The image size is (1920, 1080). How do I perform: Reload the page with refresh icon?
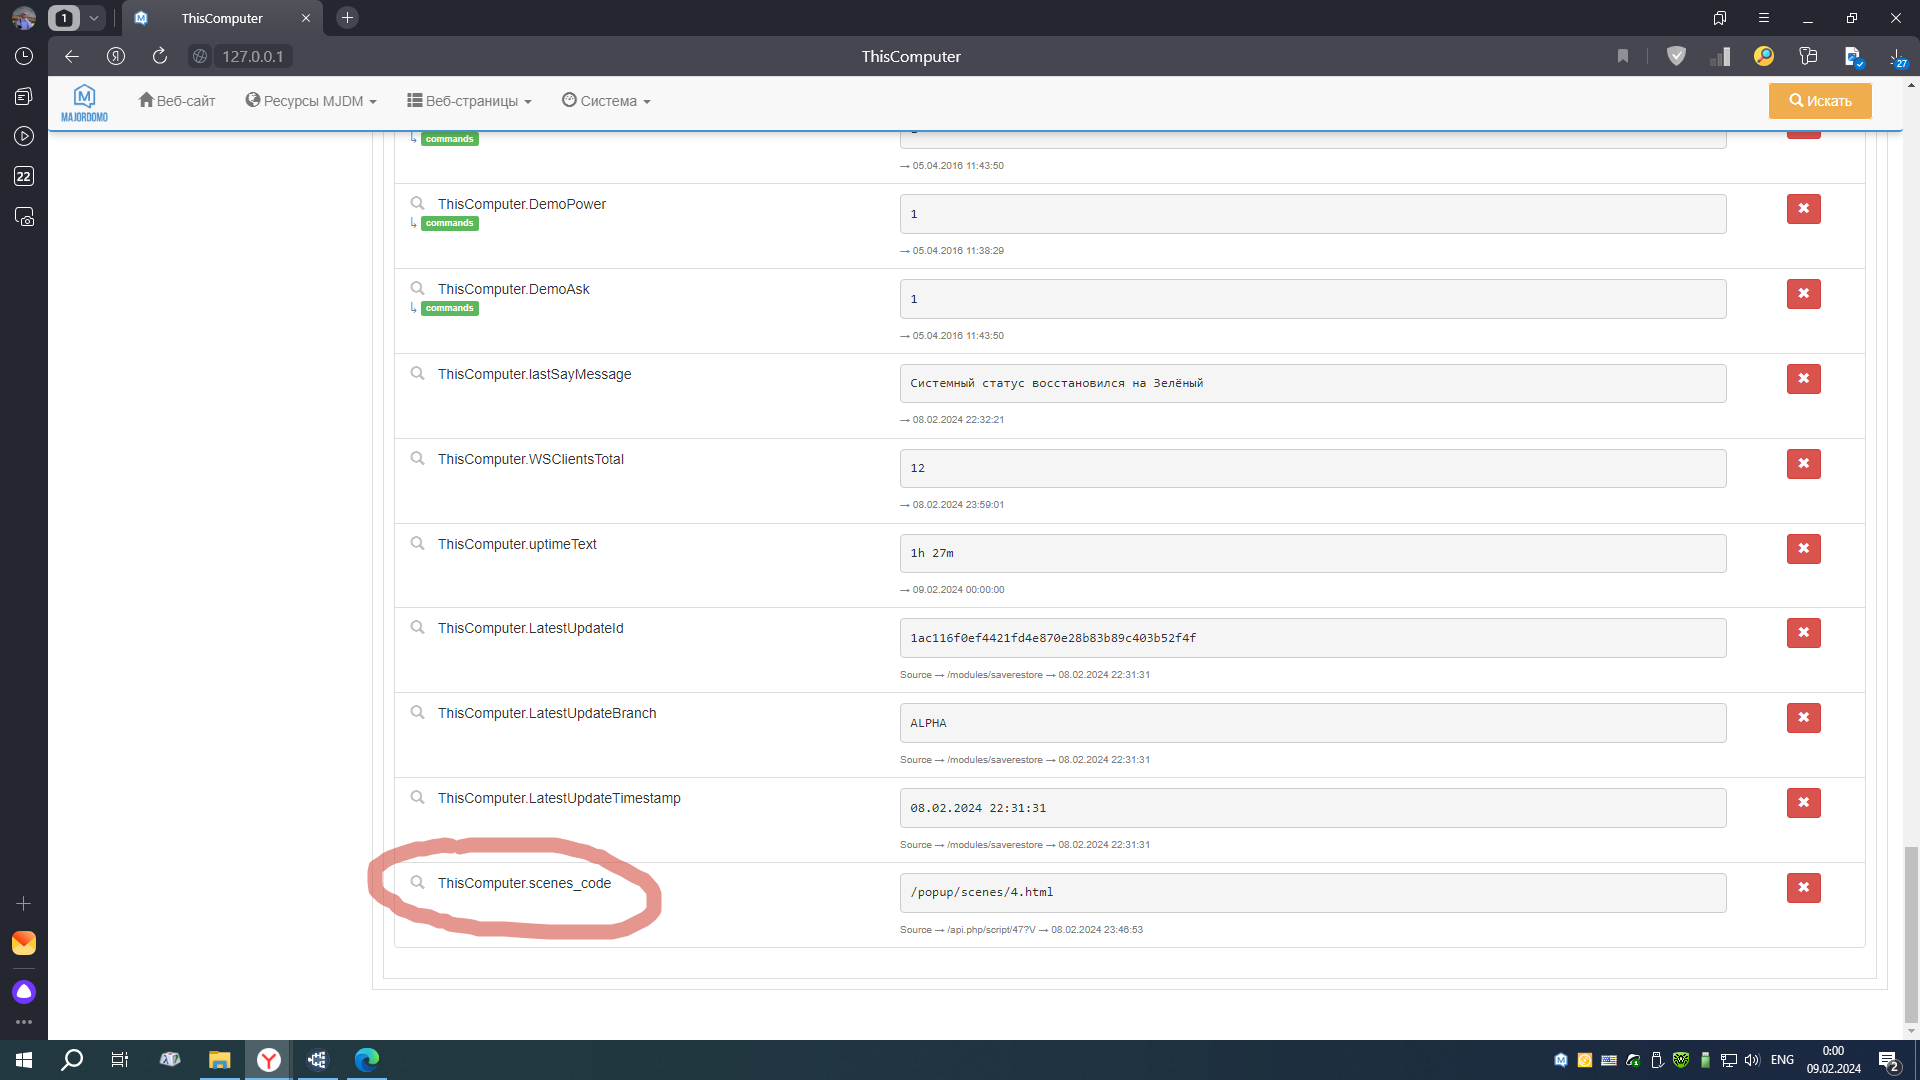160,56
